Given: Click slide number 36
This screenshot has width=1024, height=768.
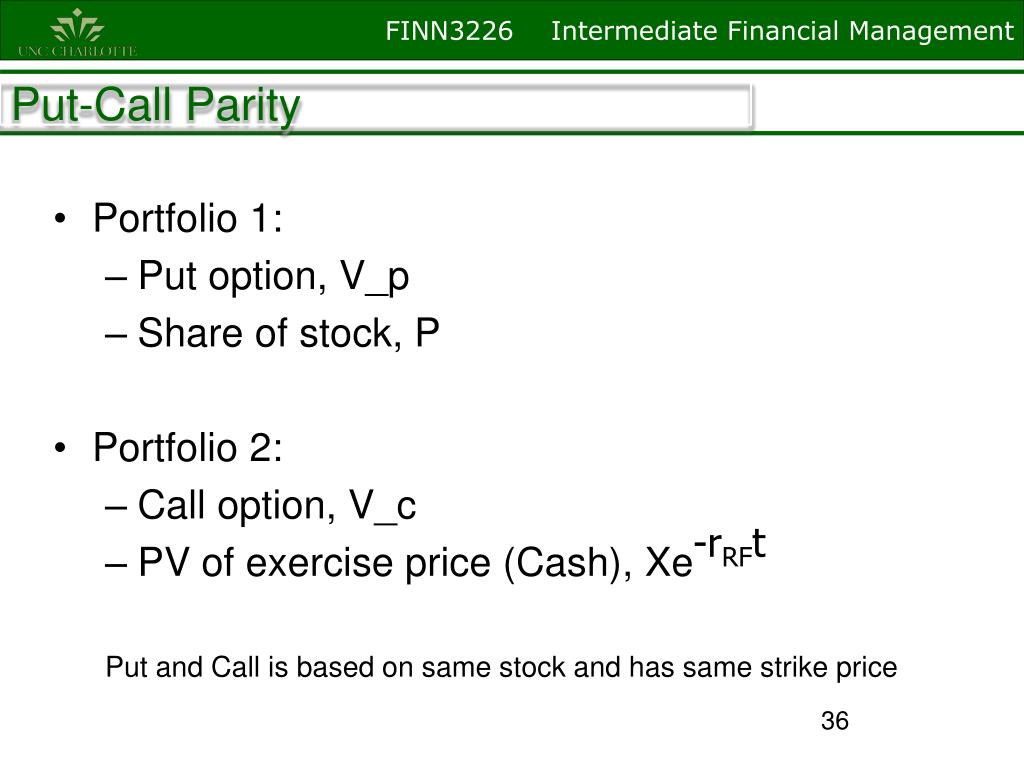Looking at the screenshot, I should click(835, 721).
